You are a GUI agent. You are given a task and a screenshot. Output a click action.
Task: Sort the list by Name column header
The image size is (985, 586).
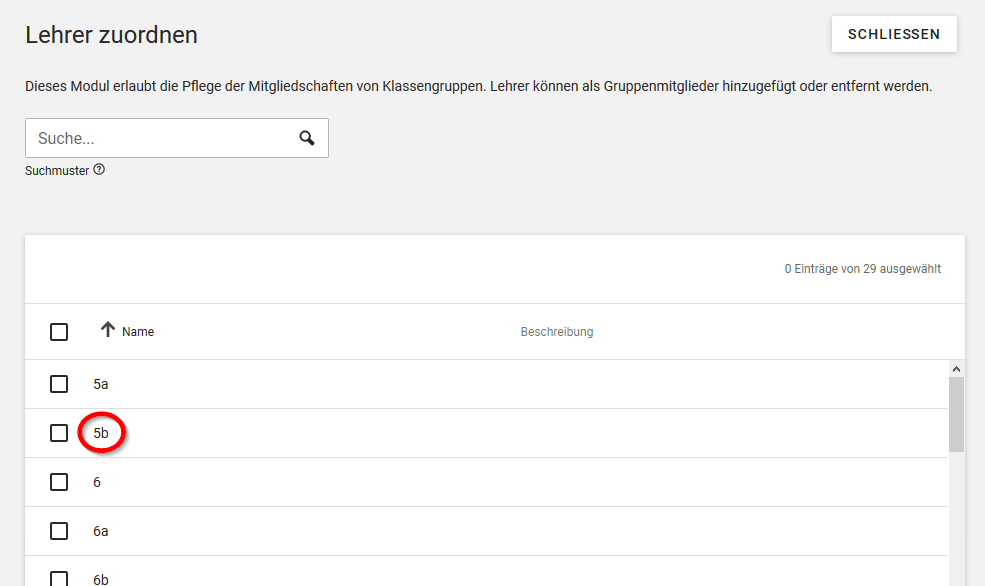pyautogui.click(x=138, y=332)
